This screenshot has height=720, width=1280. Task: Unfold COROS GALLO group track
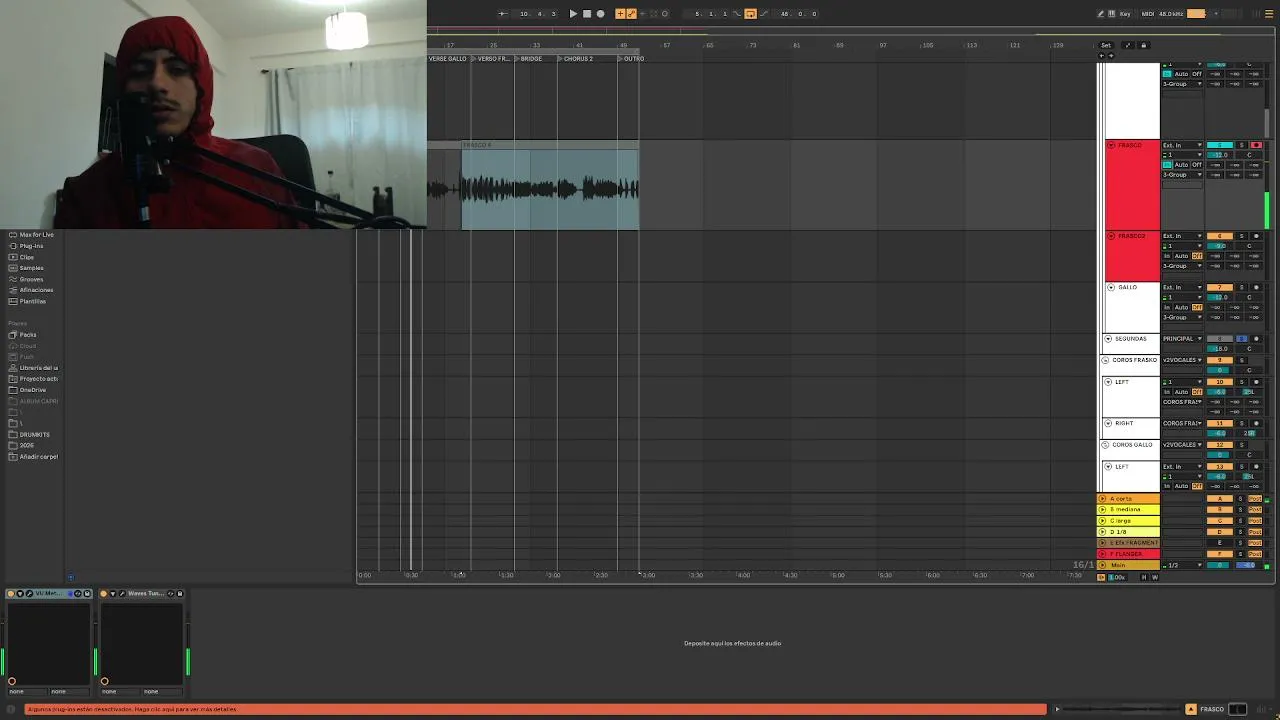click(x=1105, y=445)
